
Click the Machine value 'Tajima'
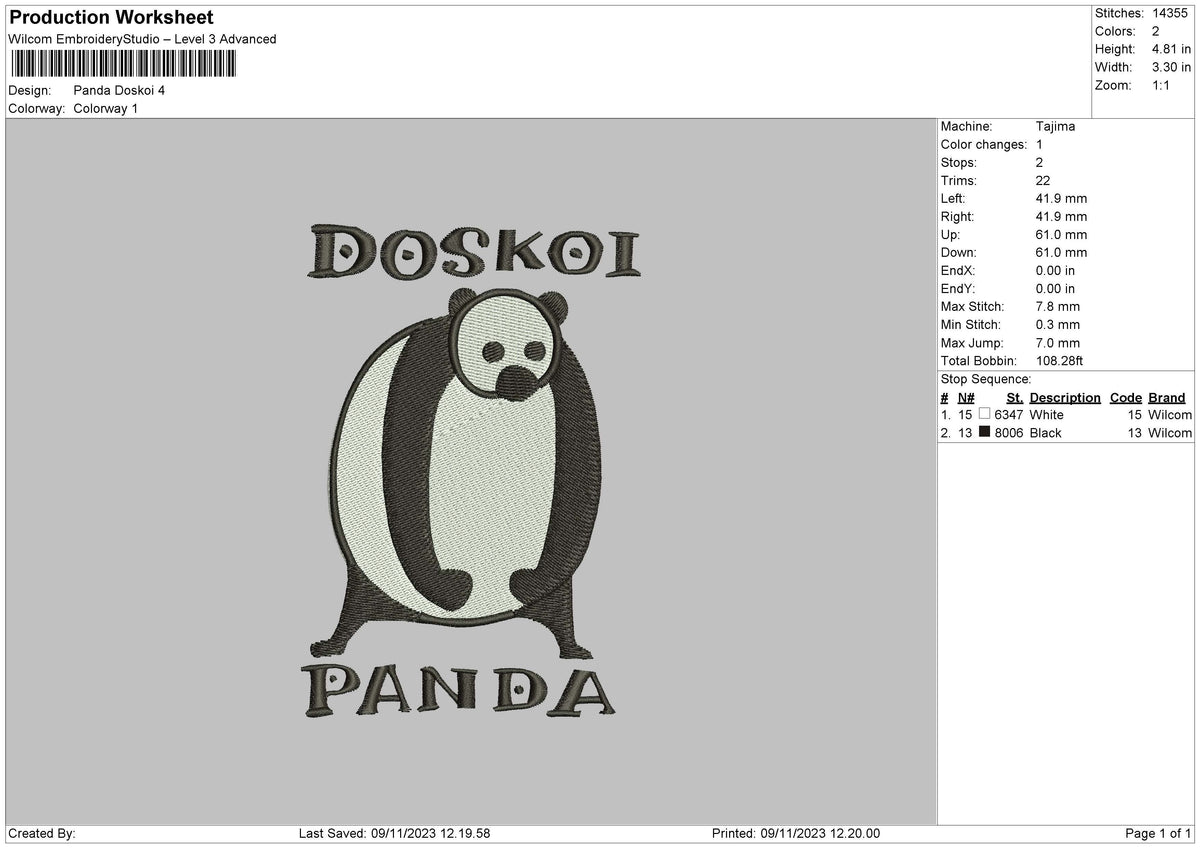tap(1056, 127)
